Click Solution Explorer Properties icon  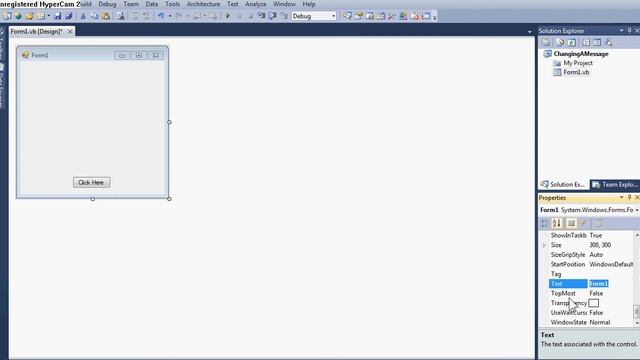pyautogui.click(x=546, y=42)
